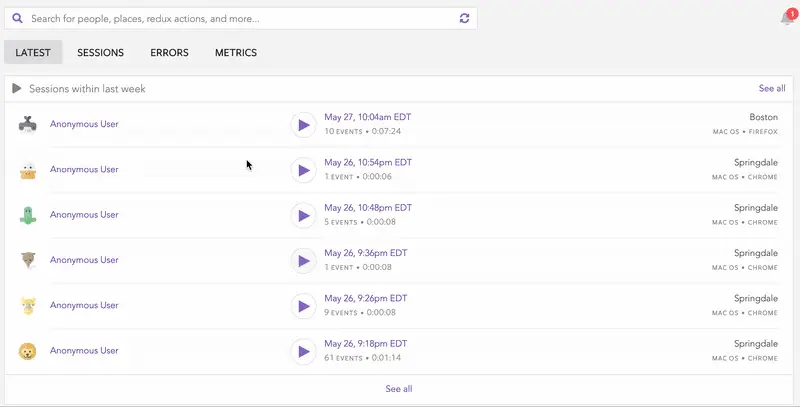Click See all link at top right
Viewport: 800px width, 407px height.
[771, 89]
